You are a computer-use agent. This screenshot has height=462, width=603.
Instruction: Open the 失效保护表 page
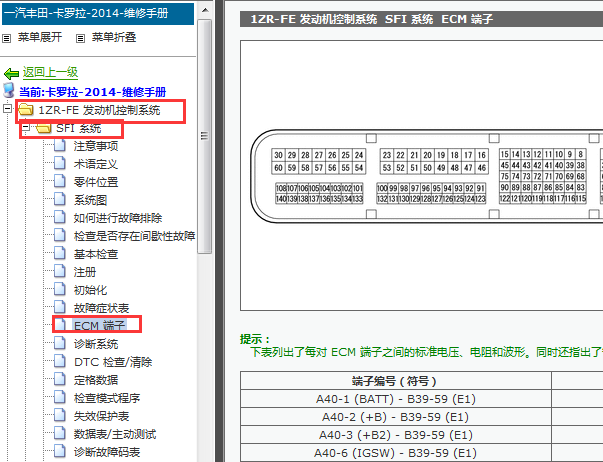(101, 416)
